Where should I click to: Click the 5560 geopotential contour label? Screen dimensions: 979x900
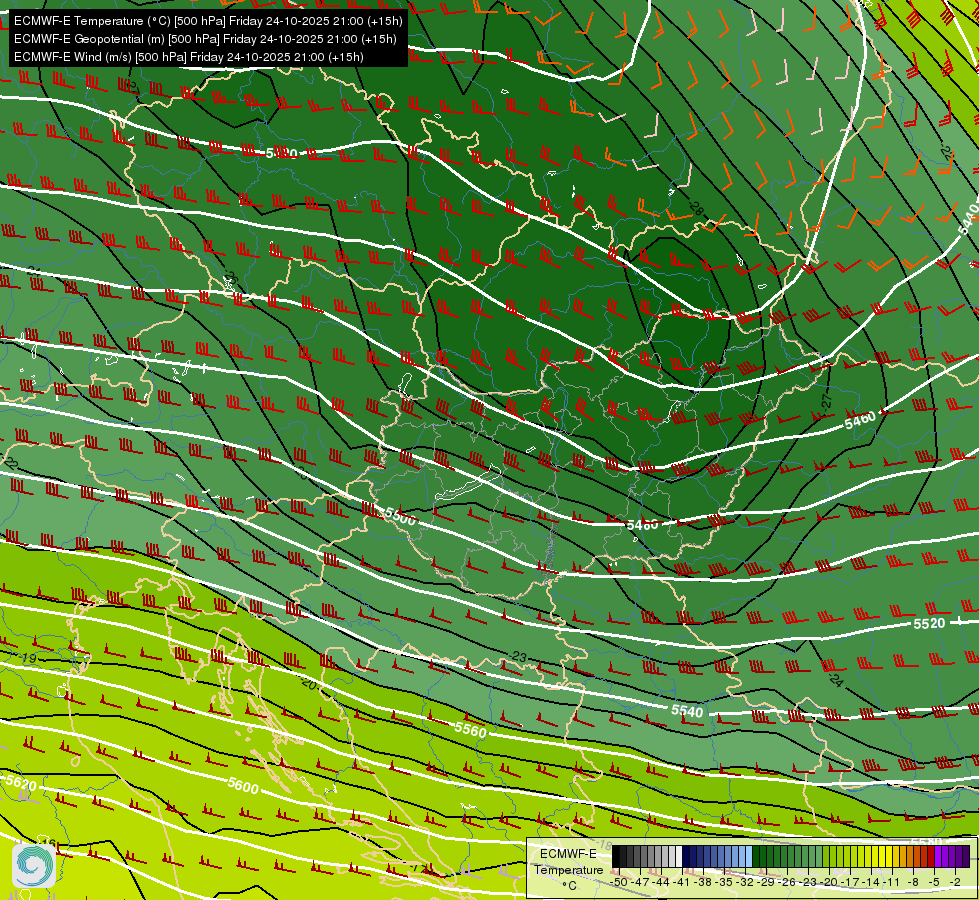[470, 729]
